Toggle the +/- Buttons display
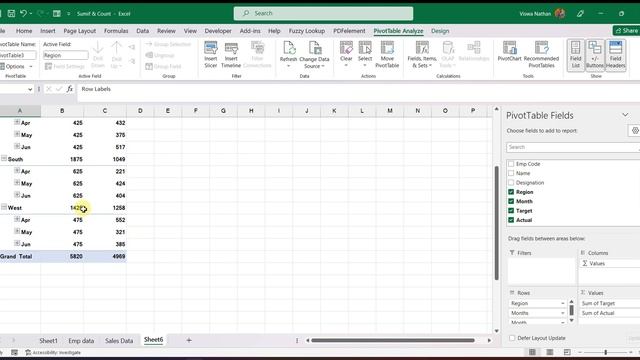The width and height of the screenshot is (640, 360). point(595,55)
